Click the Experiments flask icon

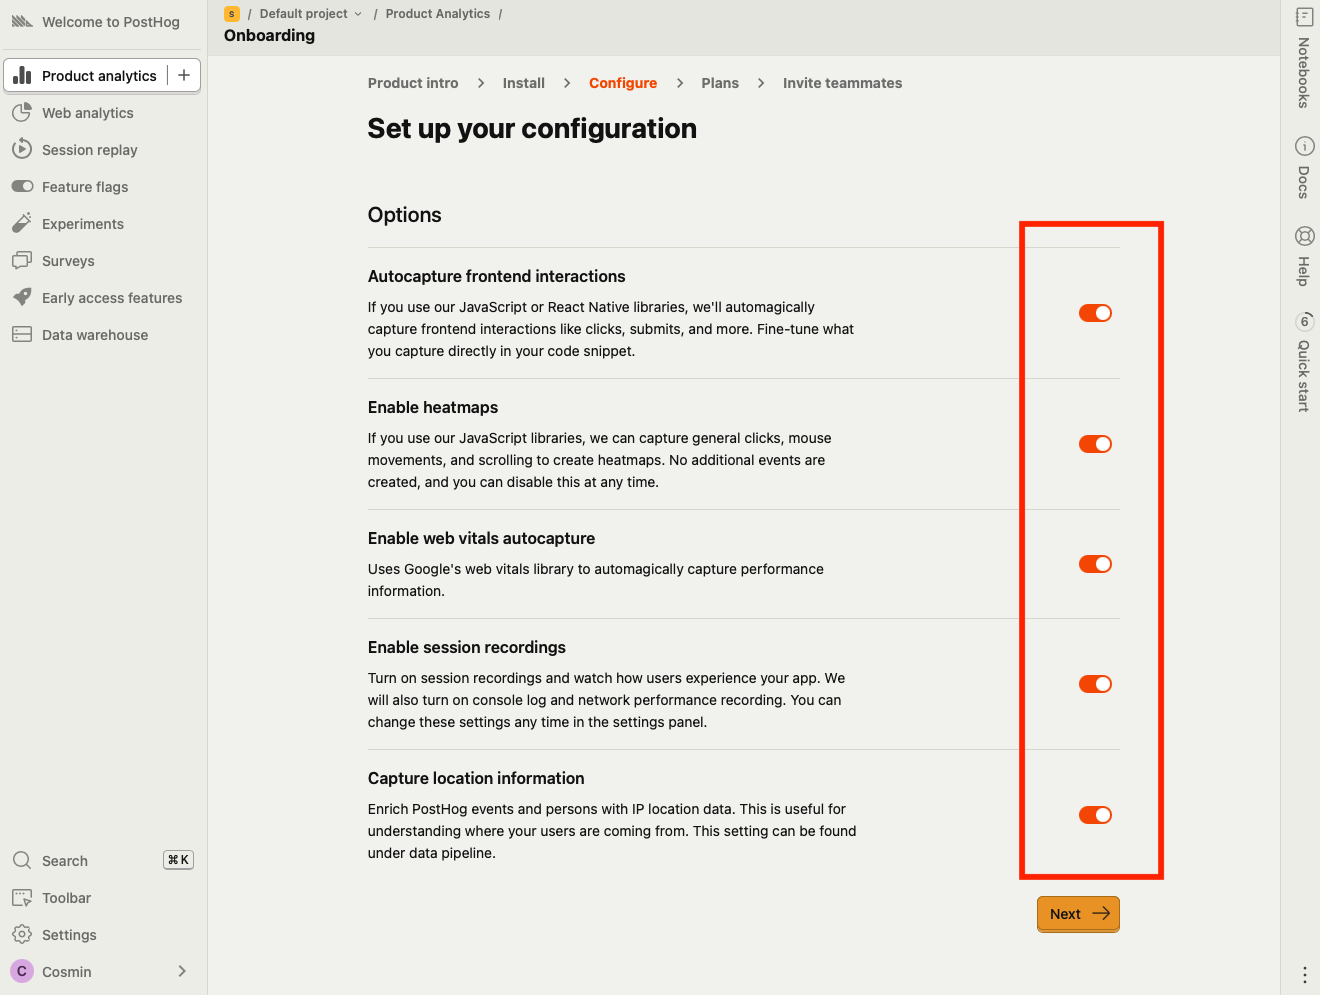coord(22,223)
